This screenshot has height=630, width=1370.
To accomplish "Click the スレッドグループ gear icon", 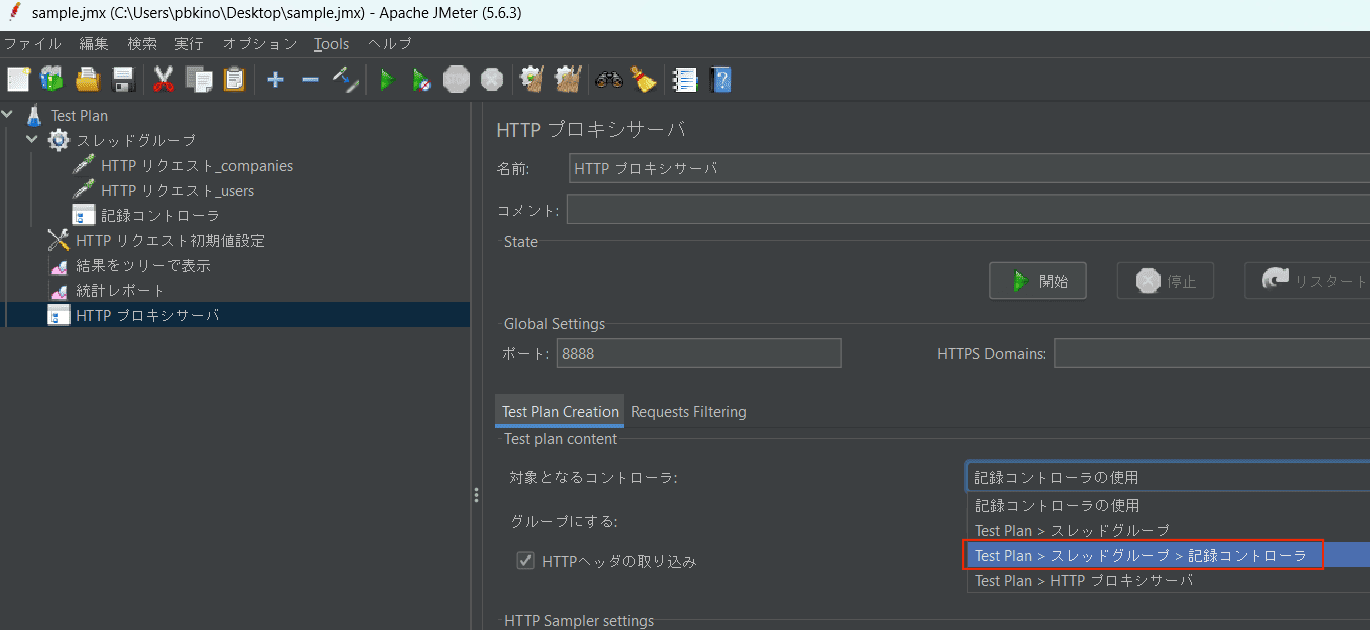I will coord(59,140).
